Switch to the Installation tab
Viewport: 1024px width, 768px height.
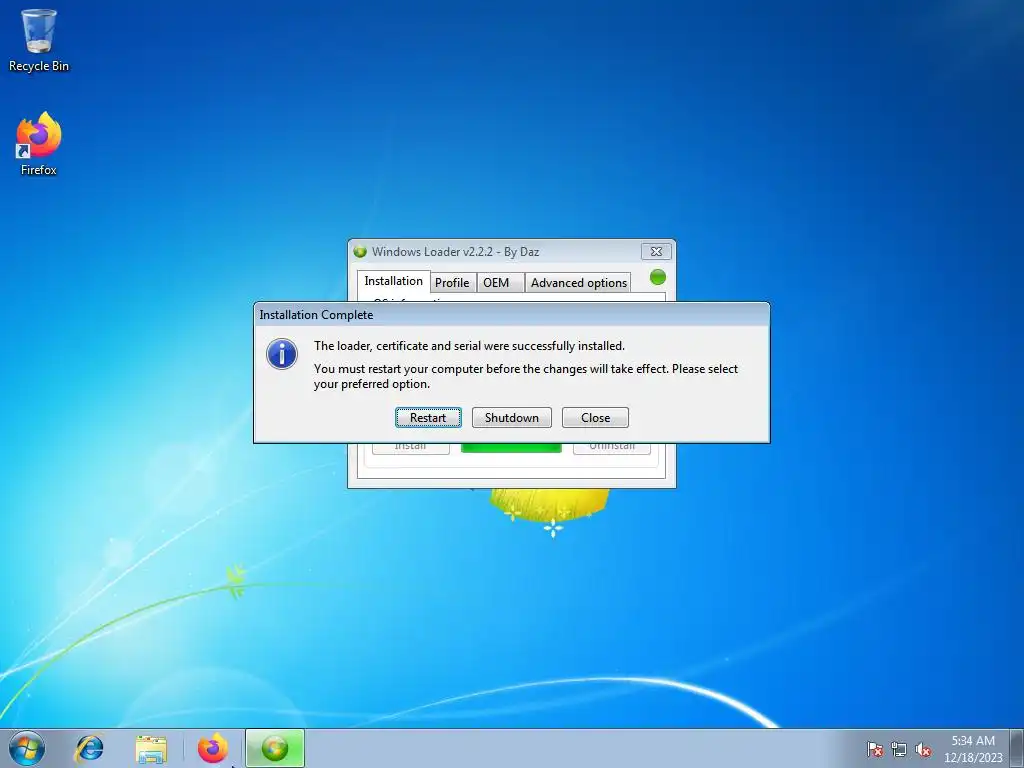tap(394, 281)
